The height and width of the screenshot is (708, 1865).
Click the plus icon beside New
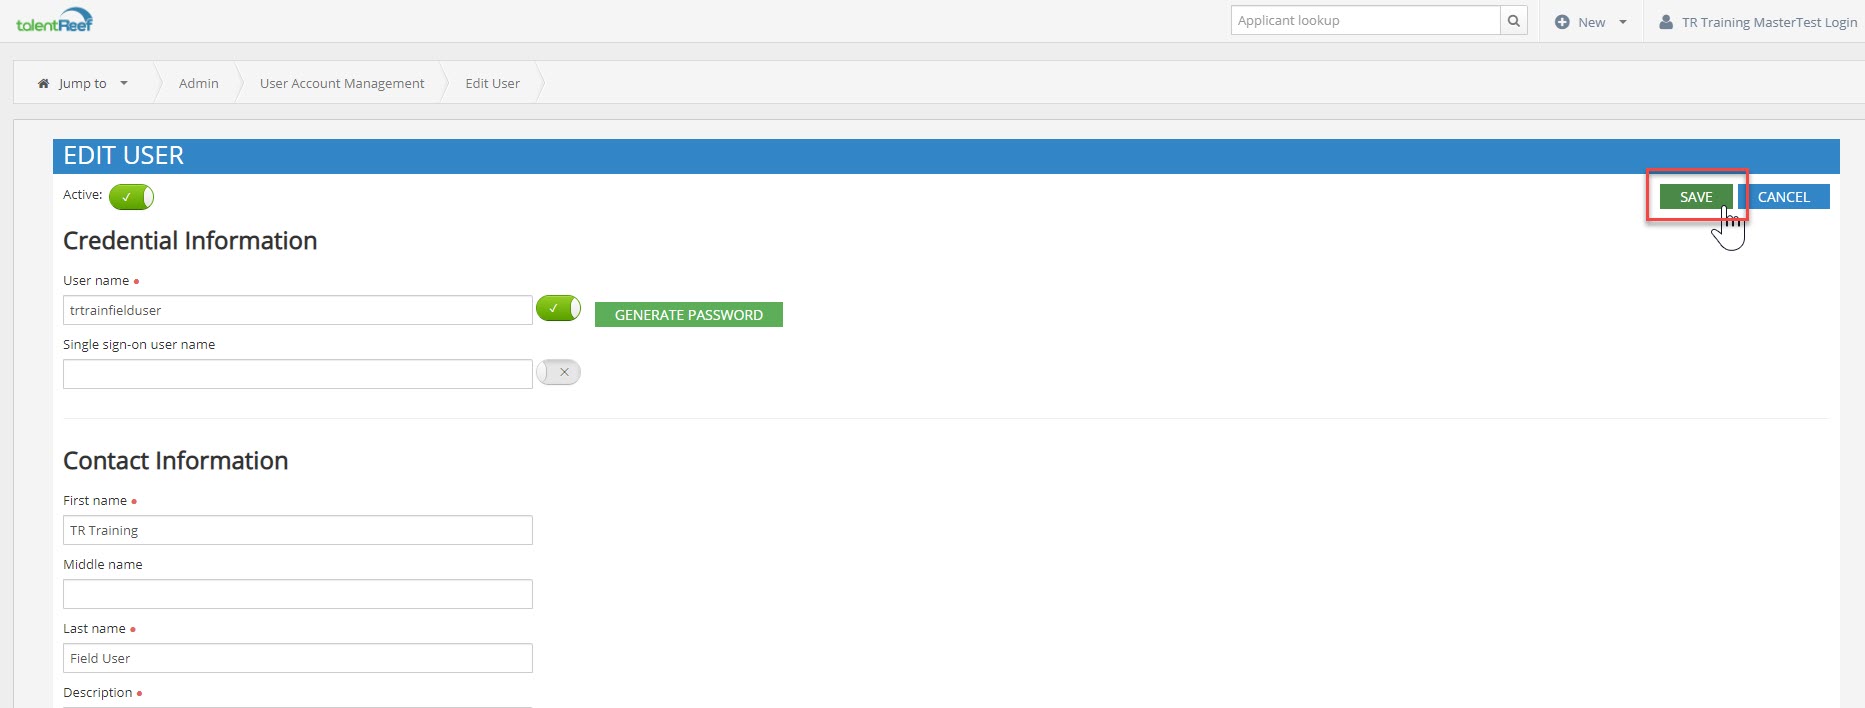pyautogui.click(x=1562, y=22)
